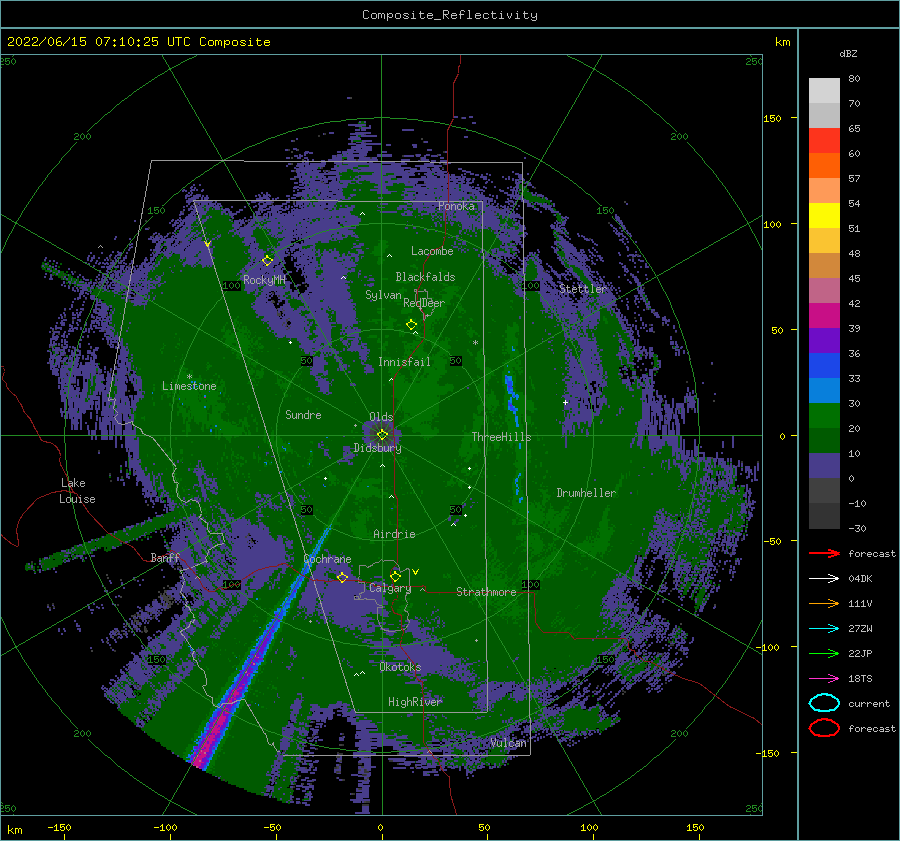Viewport: 900px width, 841px height.
Task: Pick the yellow 51-54 dBZ swatch
Action: coord(824,215)
